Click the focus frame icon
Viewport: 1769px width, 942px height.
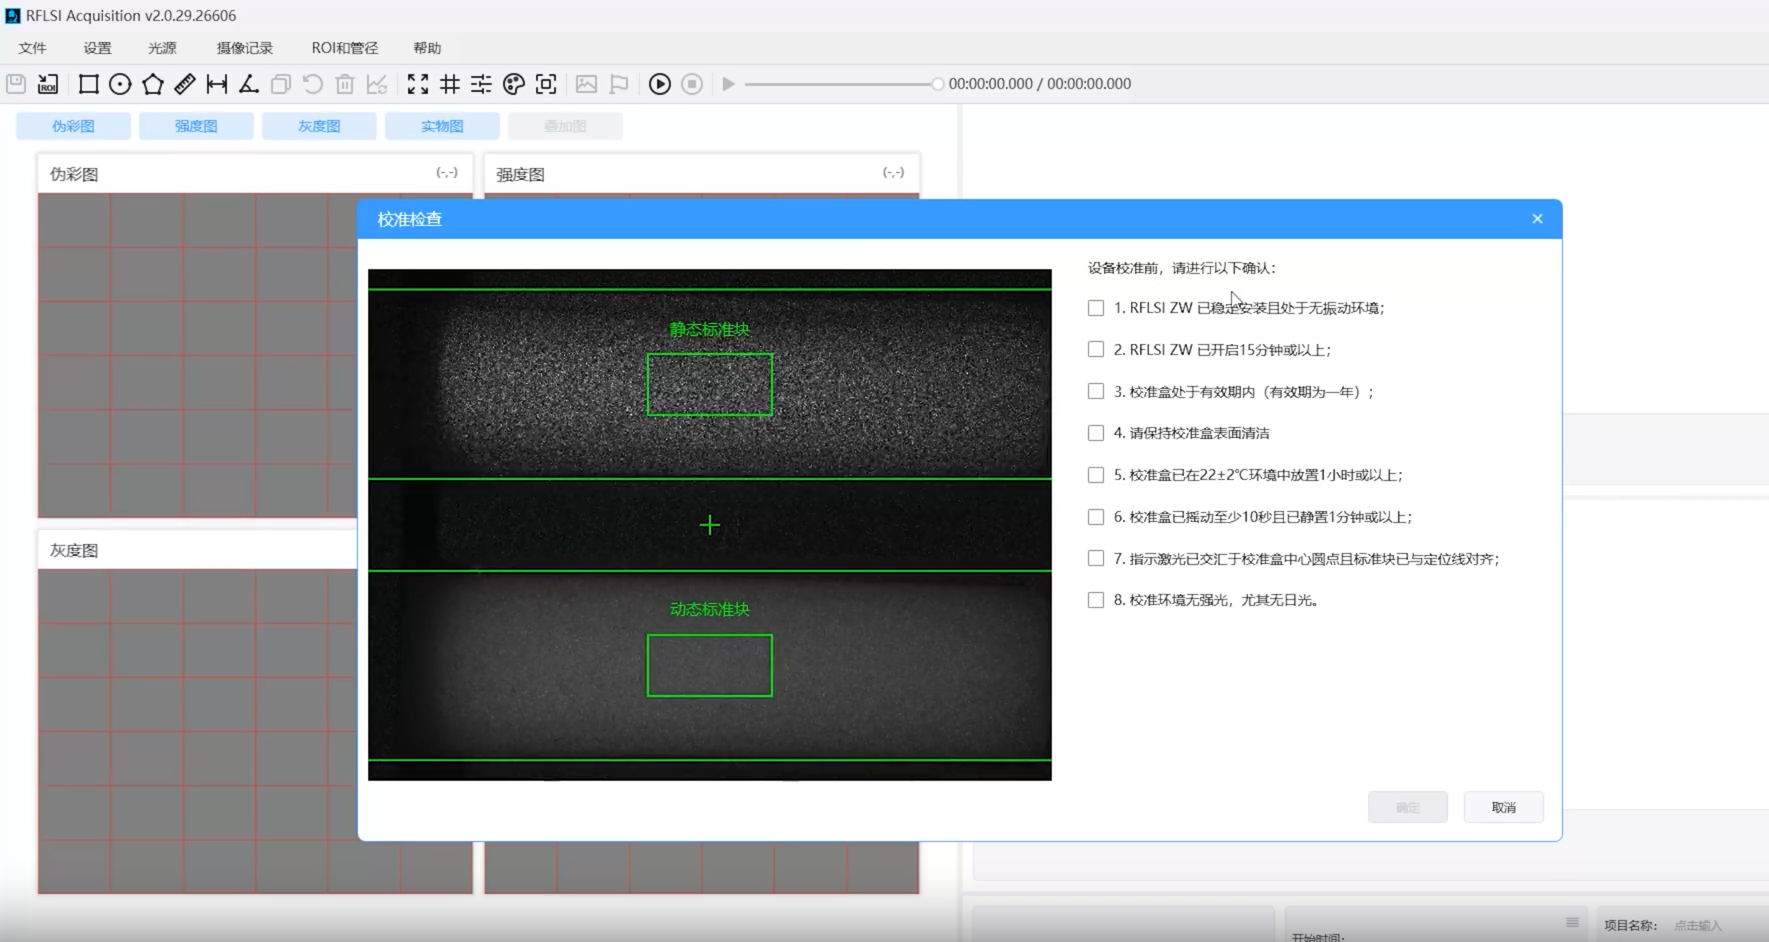tap(546, 84)
